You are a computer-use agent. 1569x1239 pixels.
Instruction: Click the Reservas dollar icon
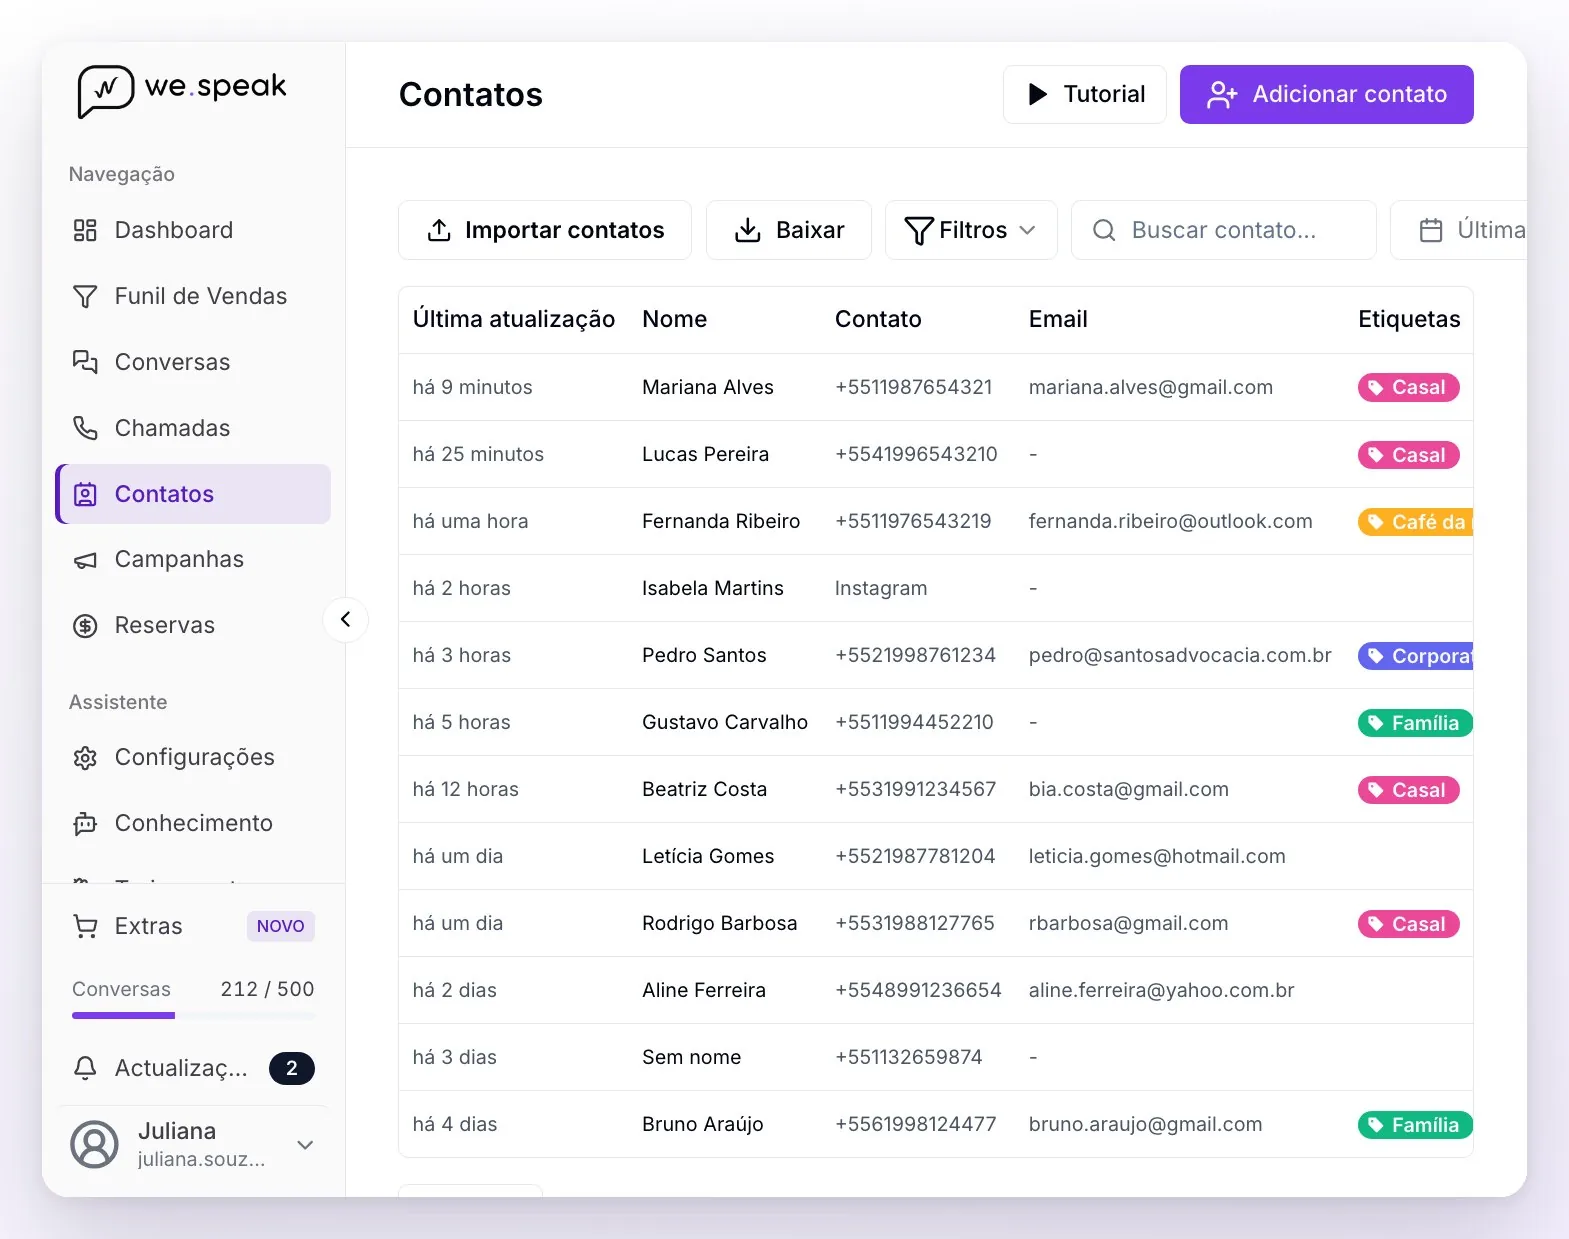click(86, 626)
